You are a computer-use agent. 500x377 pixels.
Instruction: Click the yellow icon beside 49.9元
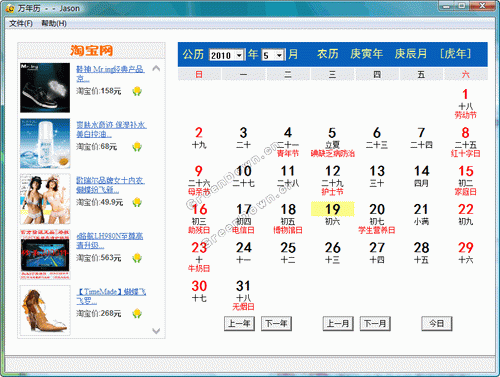pyautogui.click(x=137, y=202)
